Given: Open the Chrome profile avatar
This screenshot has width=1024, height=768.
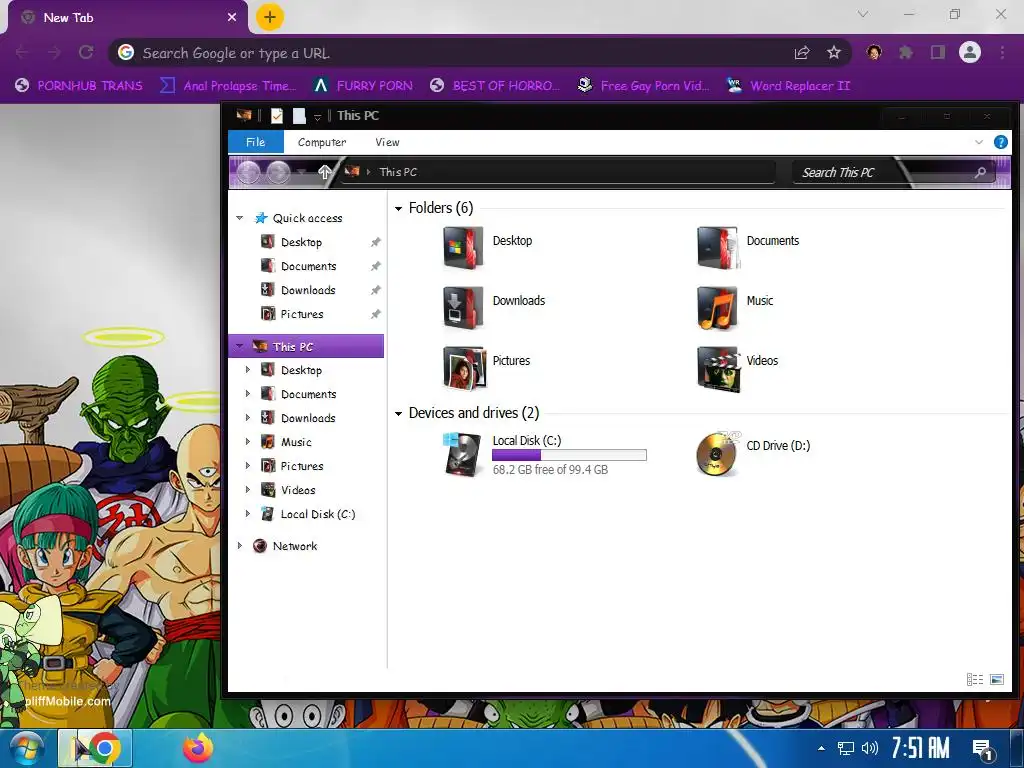Looking at the screenshot, I should click(x=970, y=52).
